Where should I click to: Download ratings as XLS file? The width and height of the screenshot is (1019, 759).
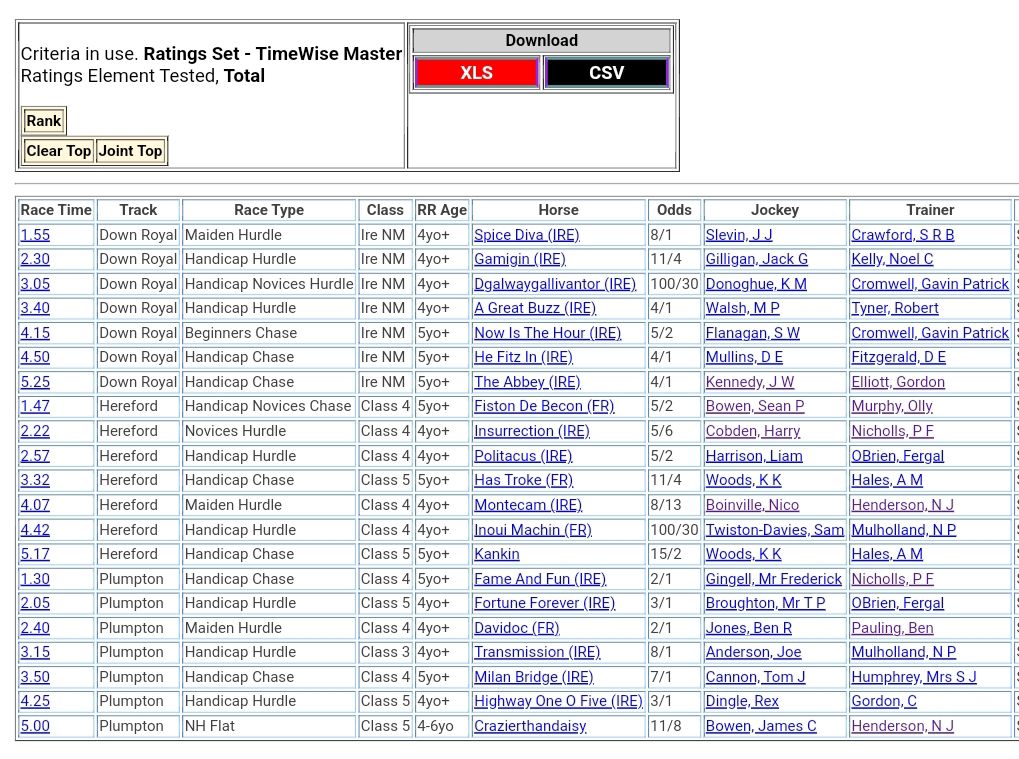tap(476, 73)
